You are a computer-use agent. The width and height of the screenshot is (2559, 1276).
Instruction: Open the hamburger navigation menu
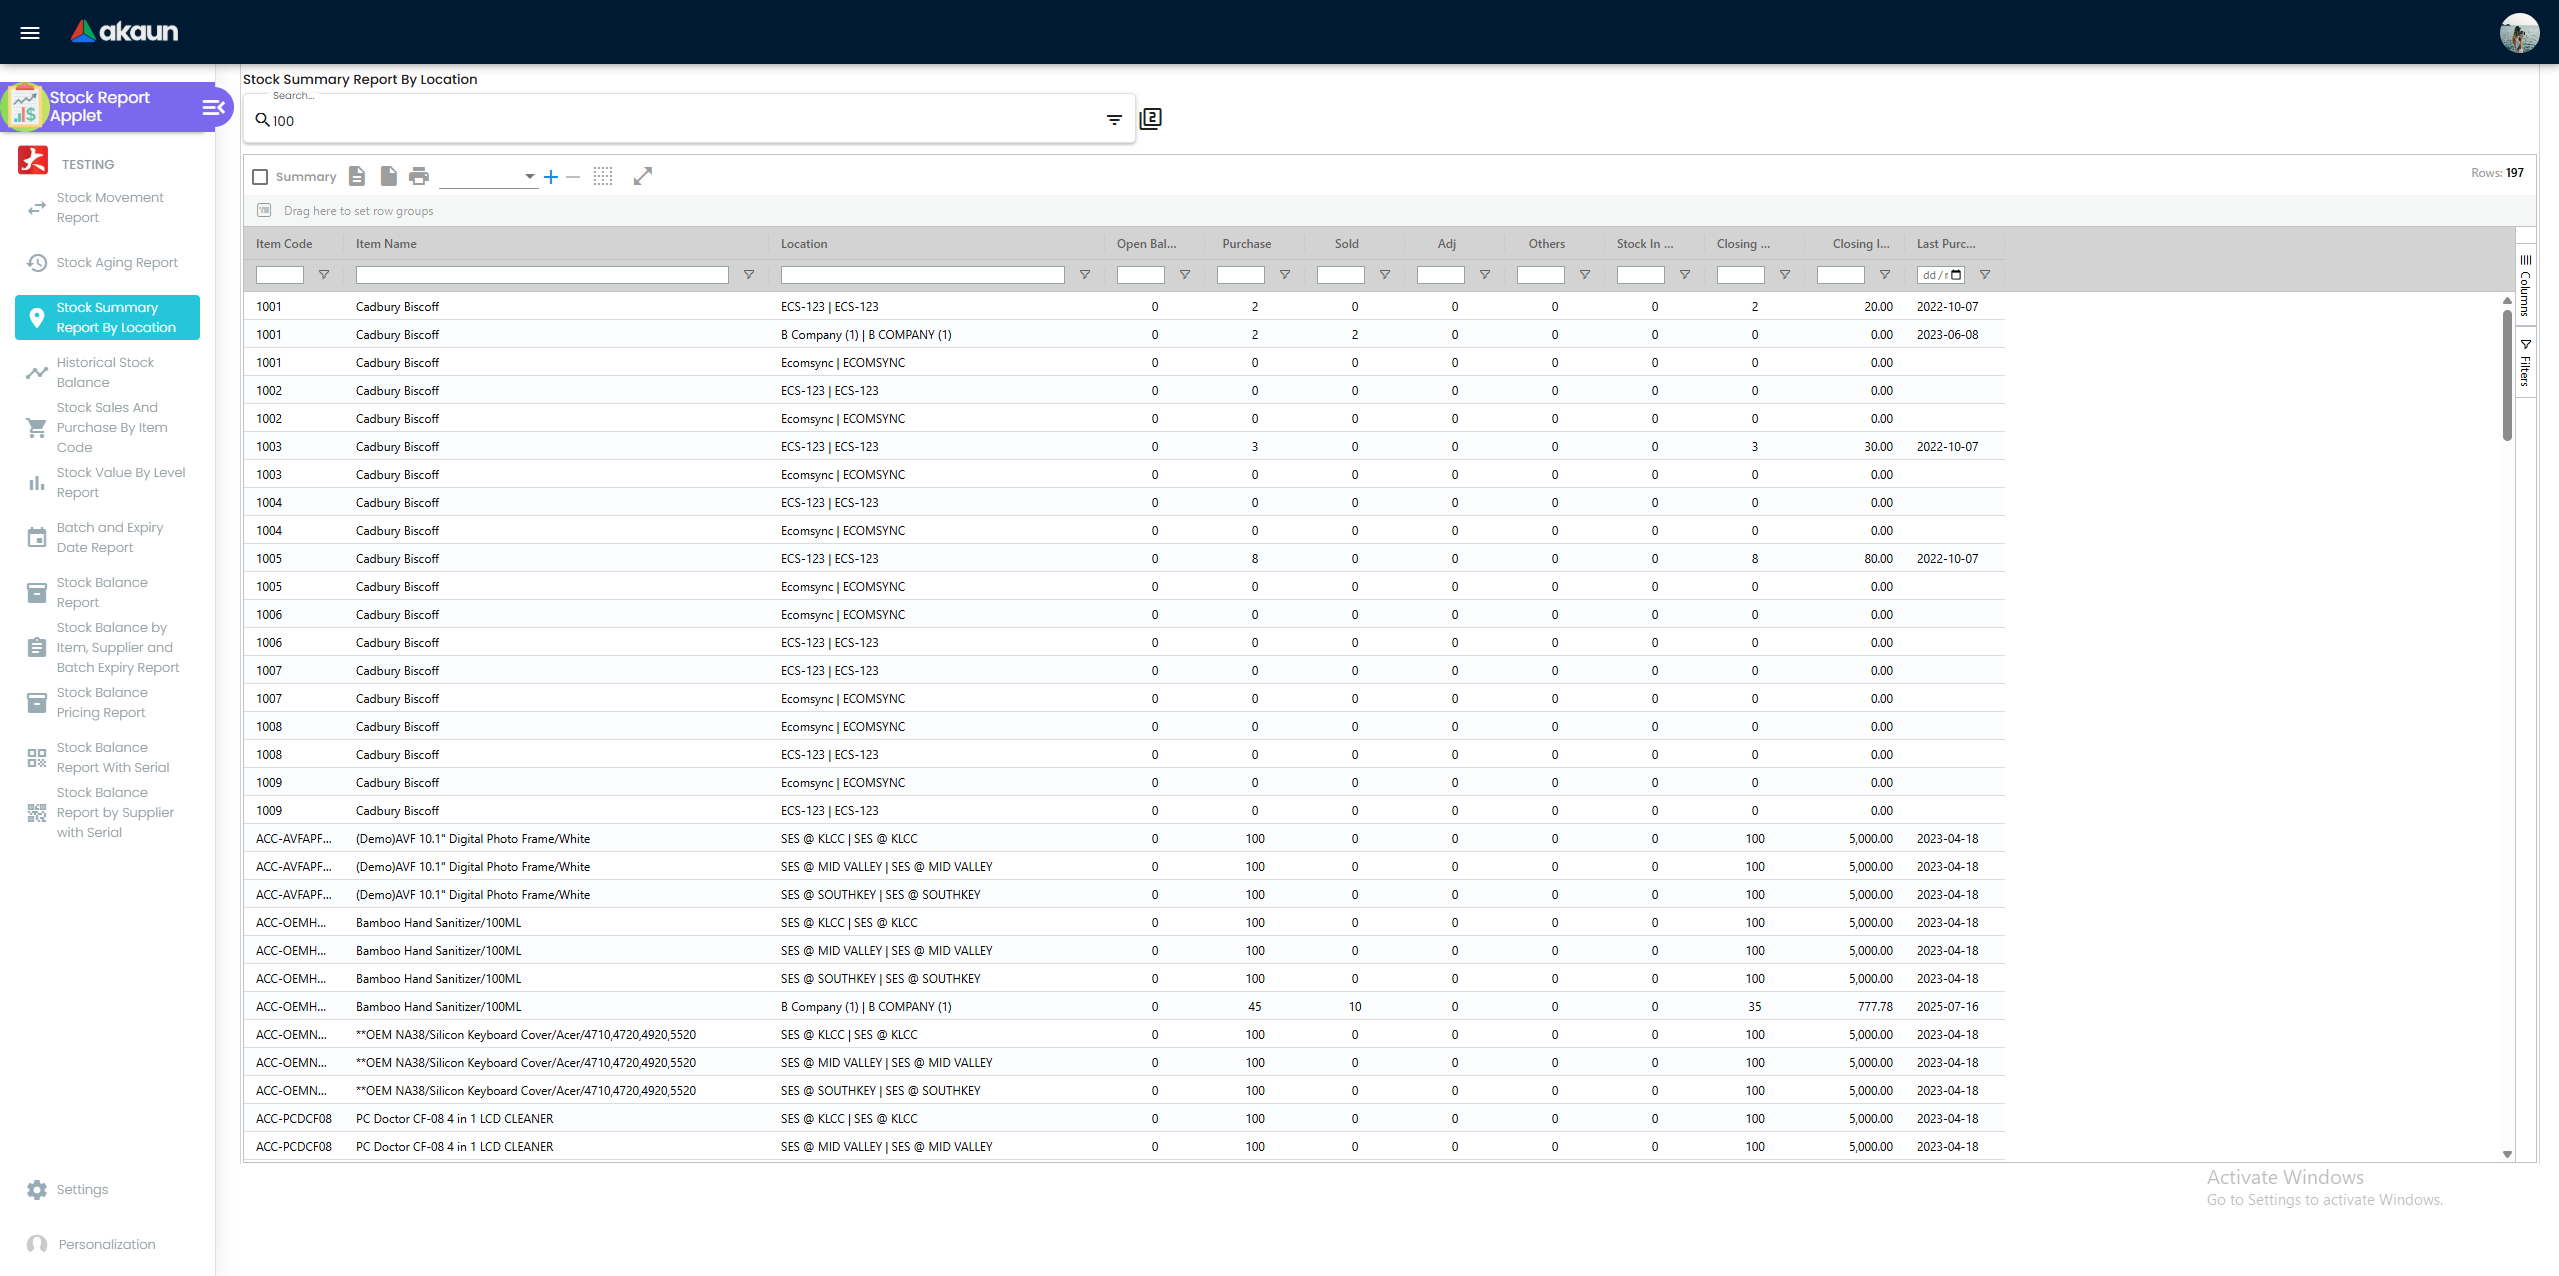pos(29,32)
